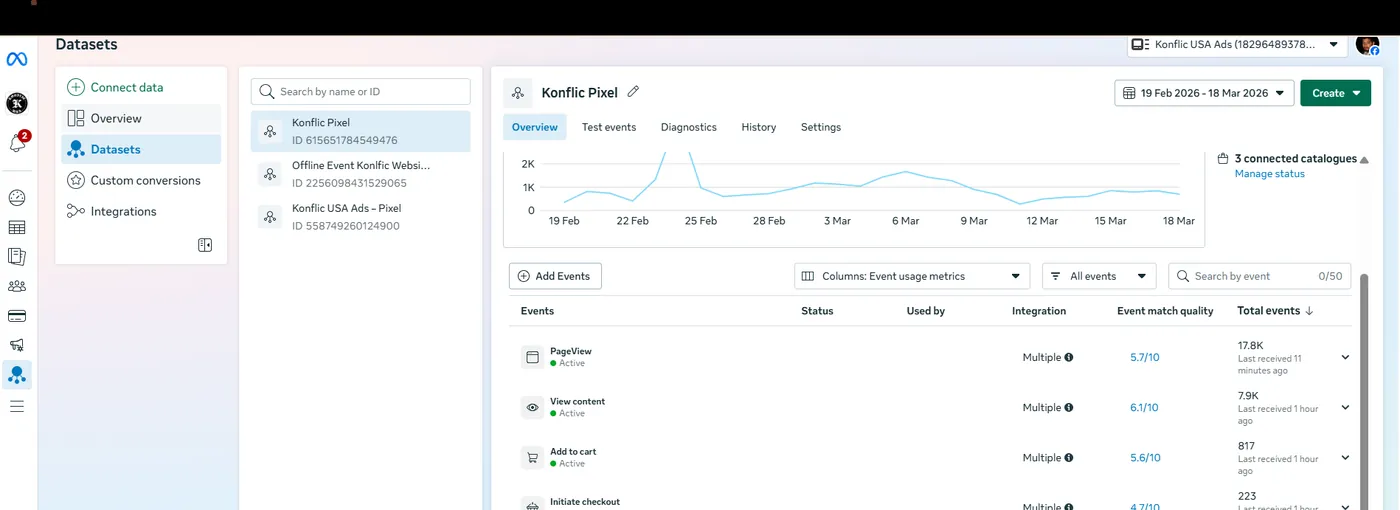Open PageView 5.7/10 match quality link
1400x510 pixels.
[x=1145, y=357]
